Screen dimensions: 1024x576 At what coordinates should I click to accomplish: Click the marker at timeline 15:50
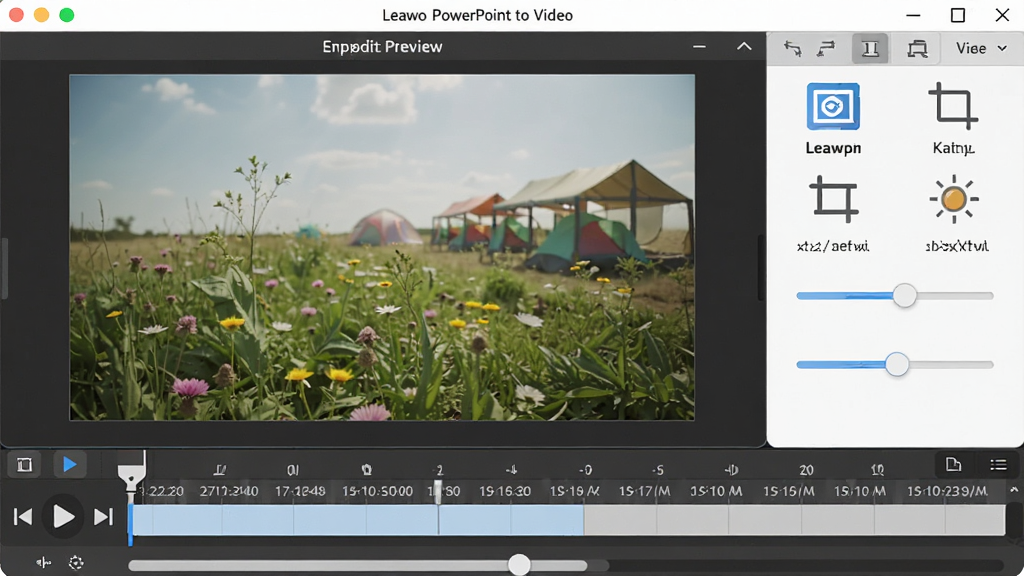438,492
